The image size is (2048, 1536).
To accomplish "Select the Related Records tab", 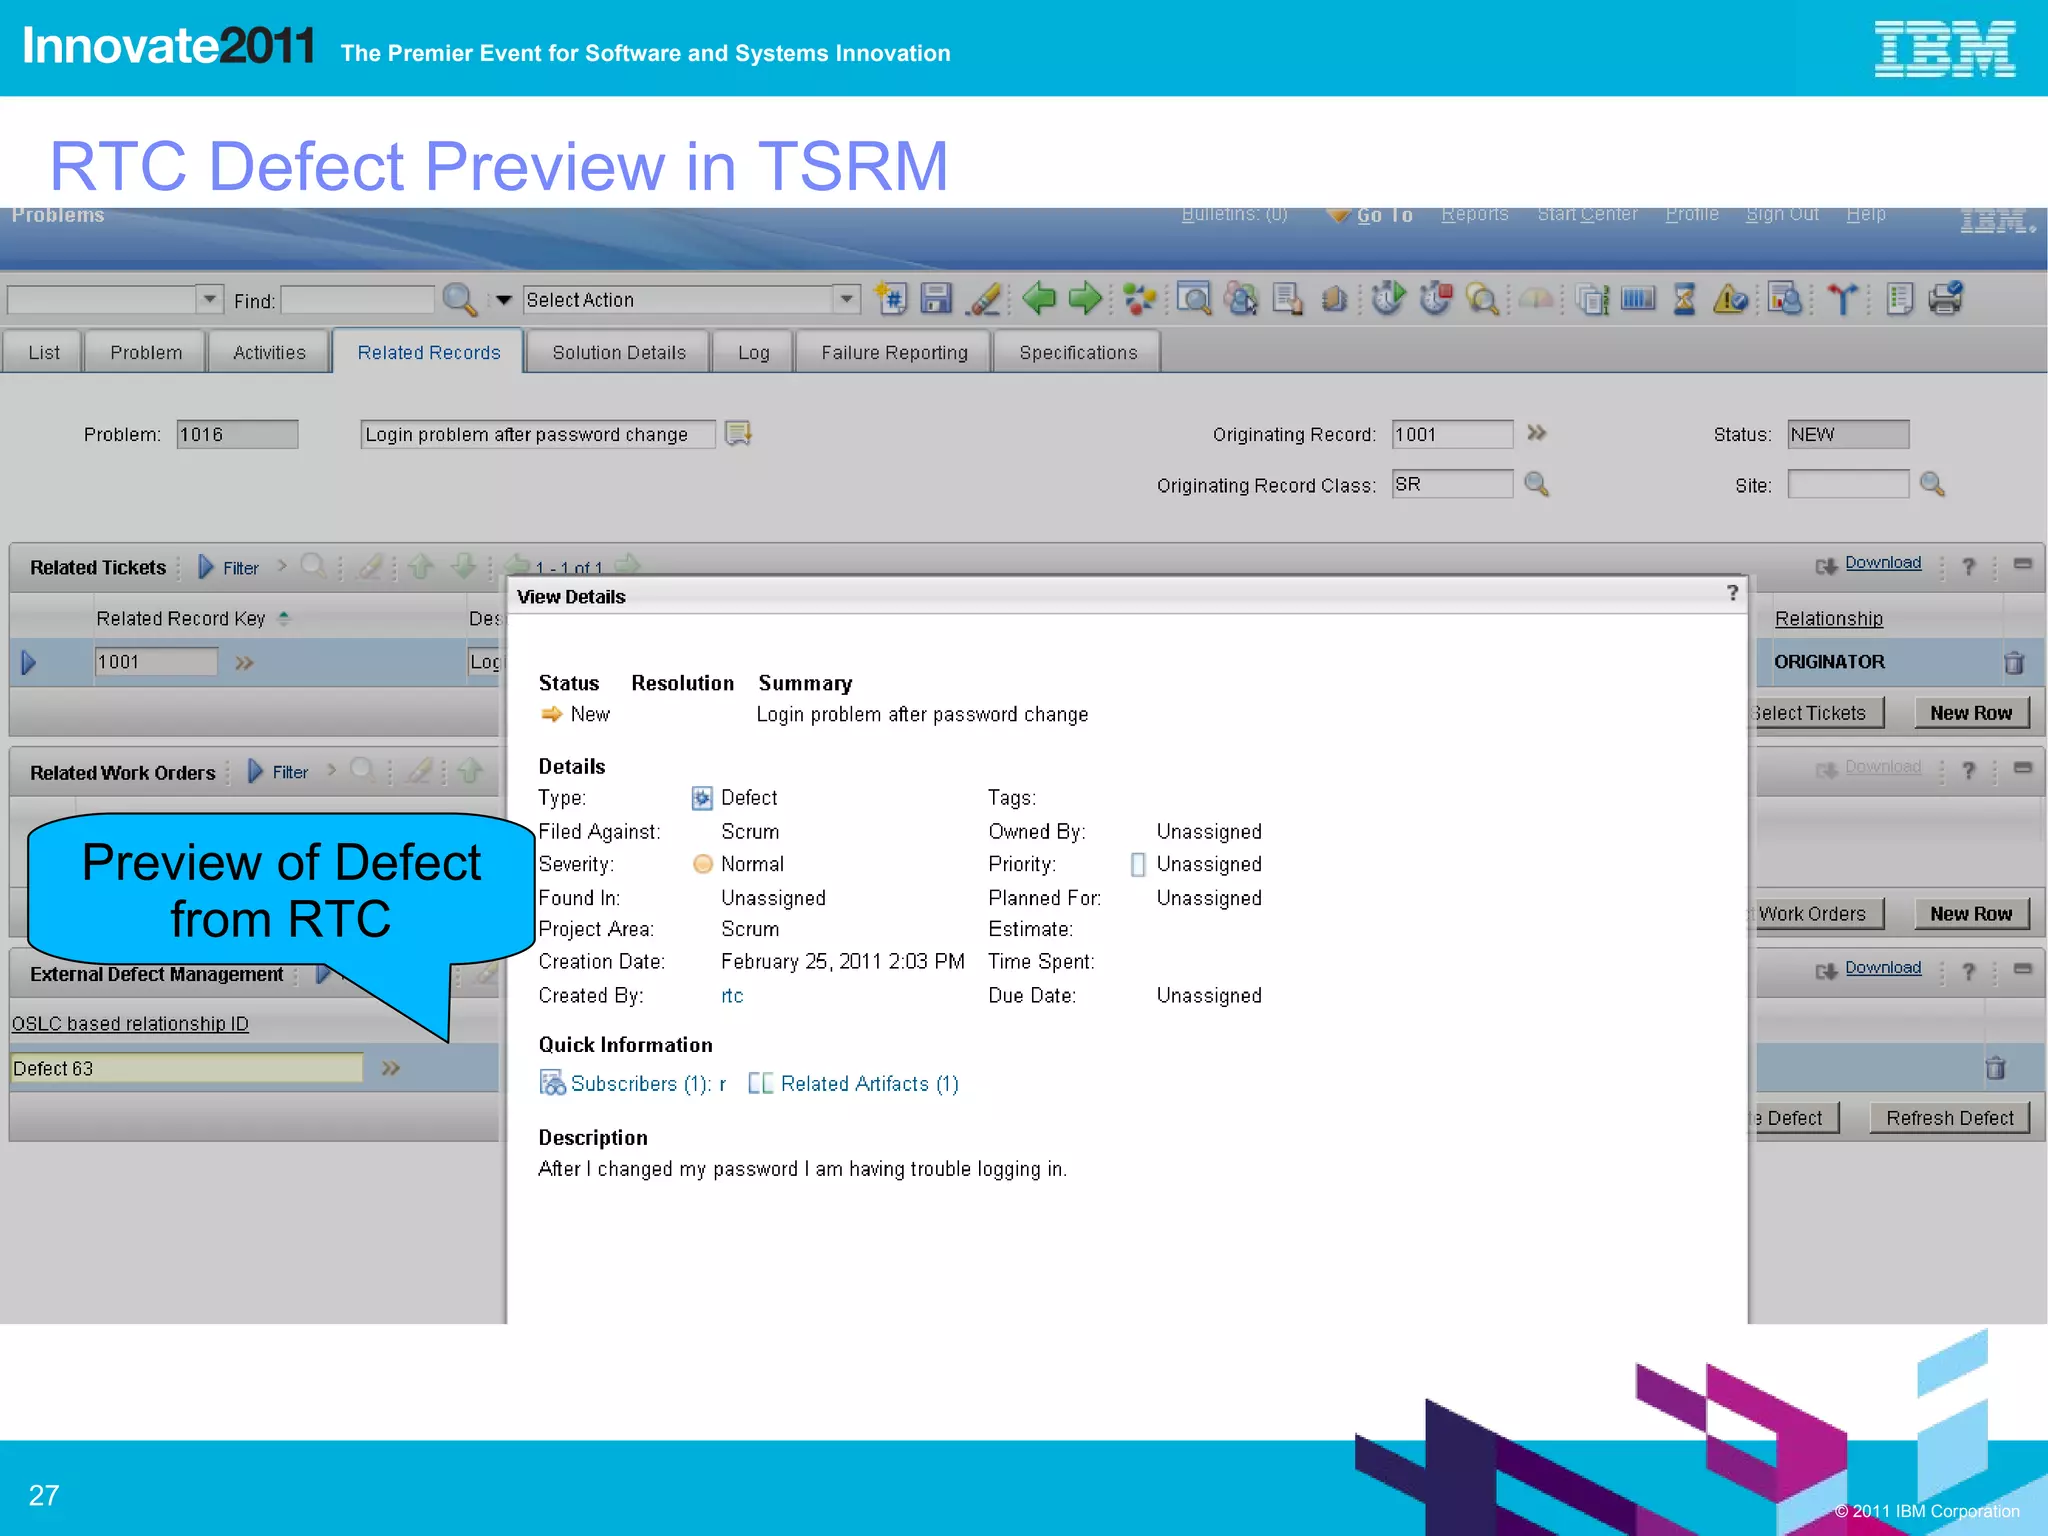I will tap(429, 352).
